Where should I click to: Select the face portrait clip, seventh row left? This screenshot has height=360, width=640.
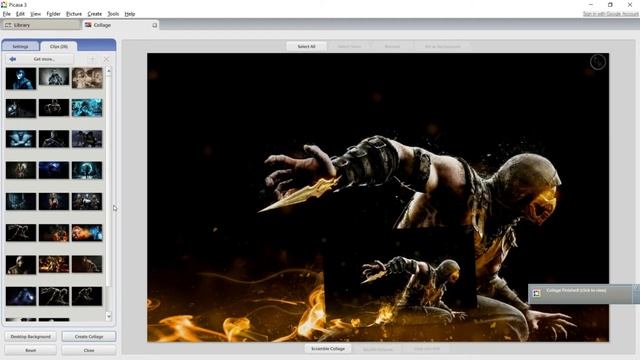coord(21,264)
